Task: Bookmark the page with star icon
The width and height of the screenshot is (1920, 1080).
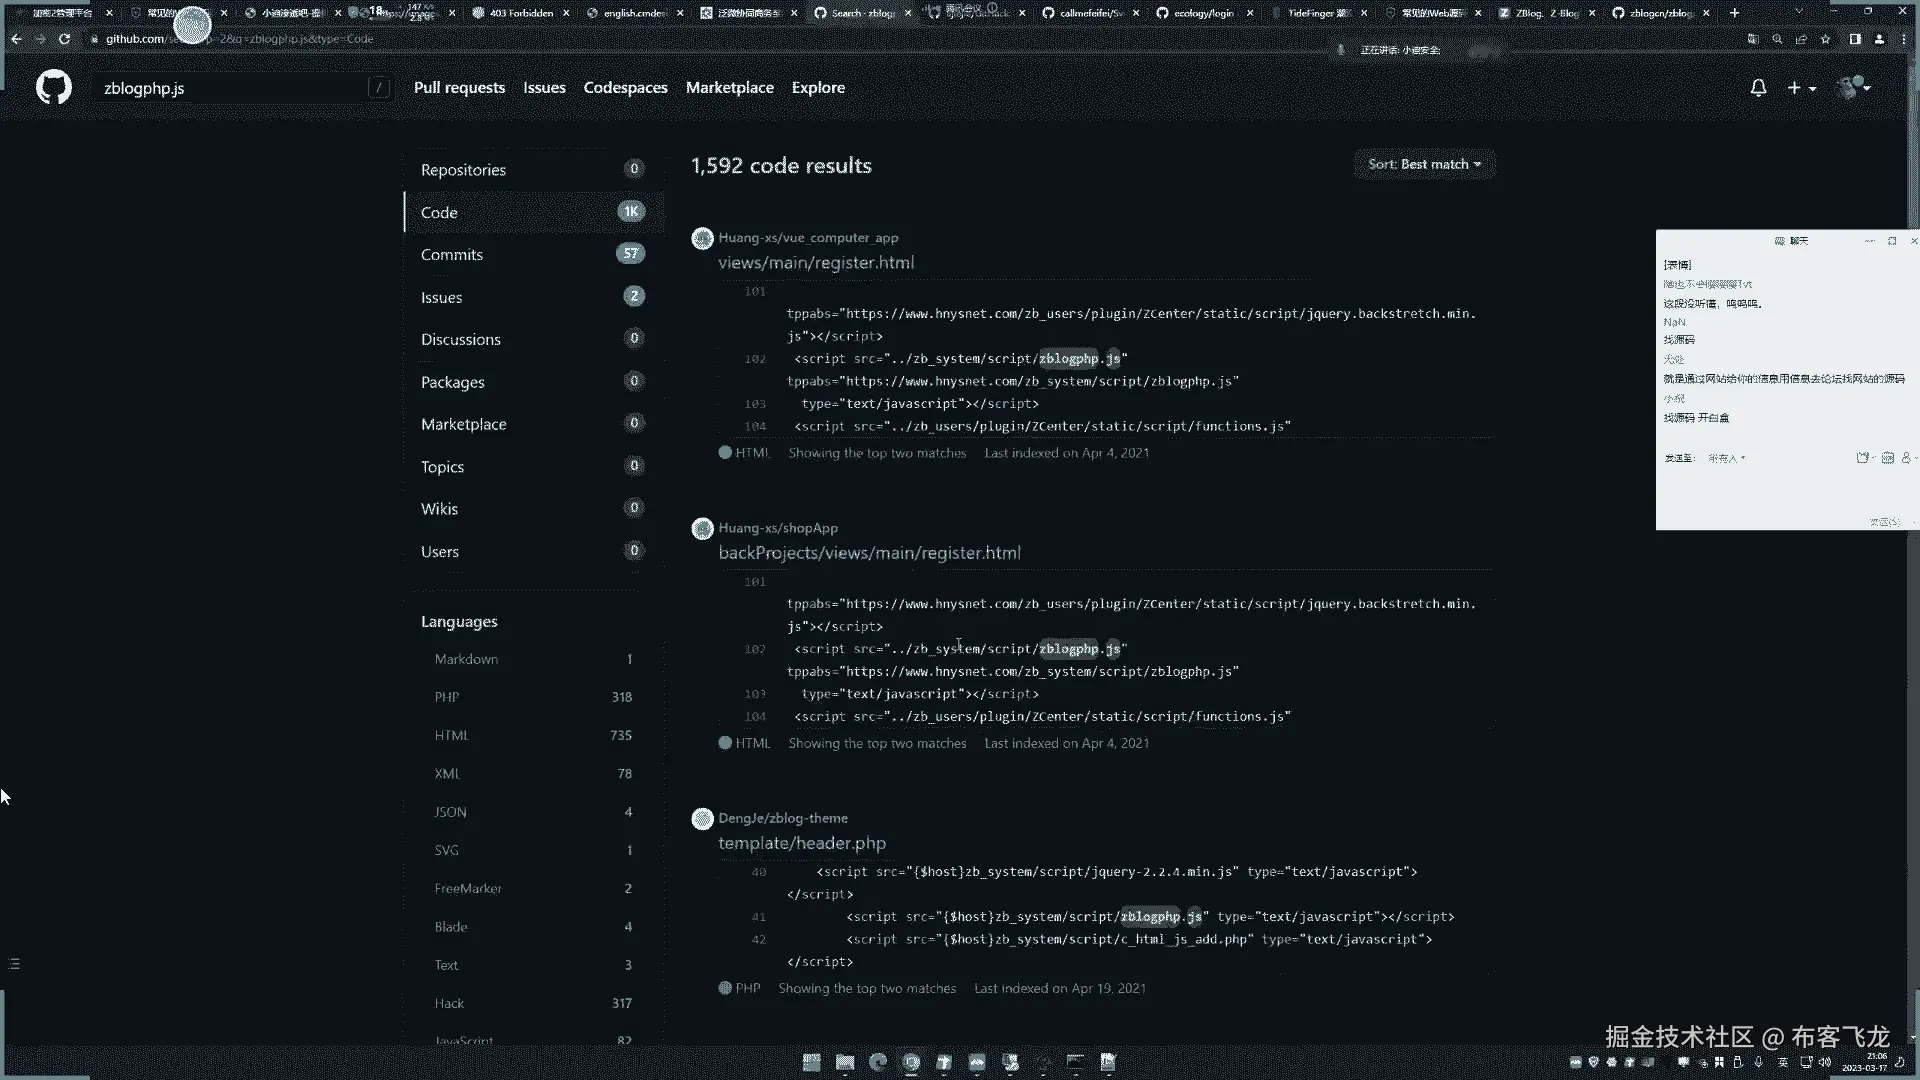Action: (1825, 39)
